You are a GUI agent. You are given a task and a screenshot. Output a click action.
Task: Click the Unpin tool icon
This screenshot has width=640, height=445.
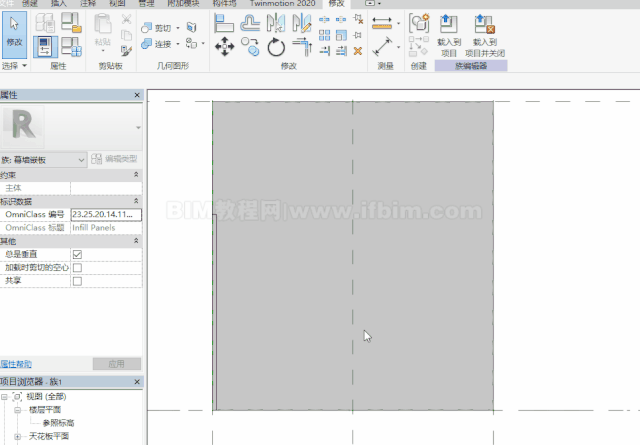358,19
